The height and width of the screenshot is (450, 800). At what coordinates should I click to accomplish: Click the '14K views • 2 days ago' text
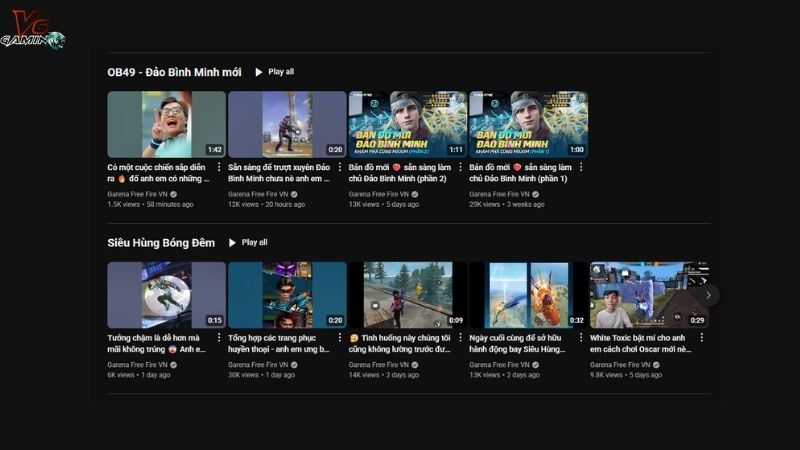pyautogui.click(x=384, y=374)
